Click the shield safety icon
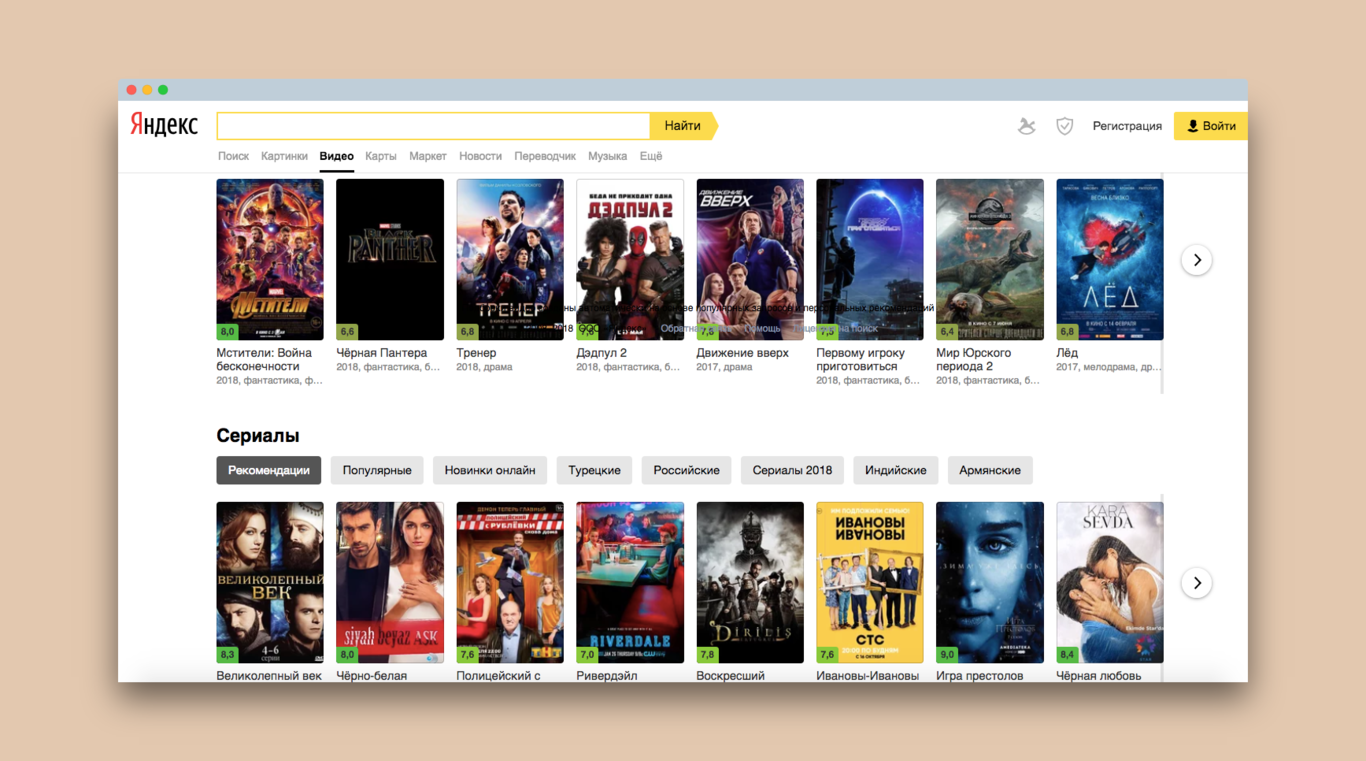The height and width of the screenshot is (761, 1366). click(1065, 126)
